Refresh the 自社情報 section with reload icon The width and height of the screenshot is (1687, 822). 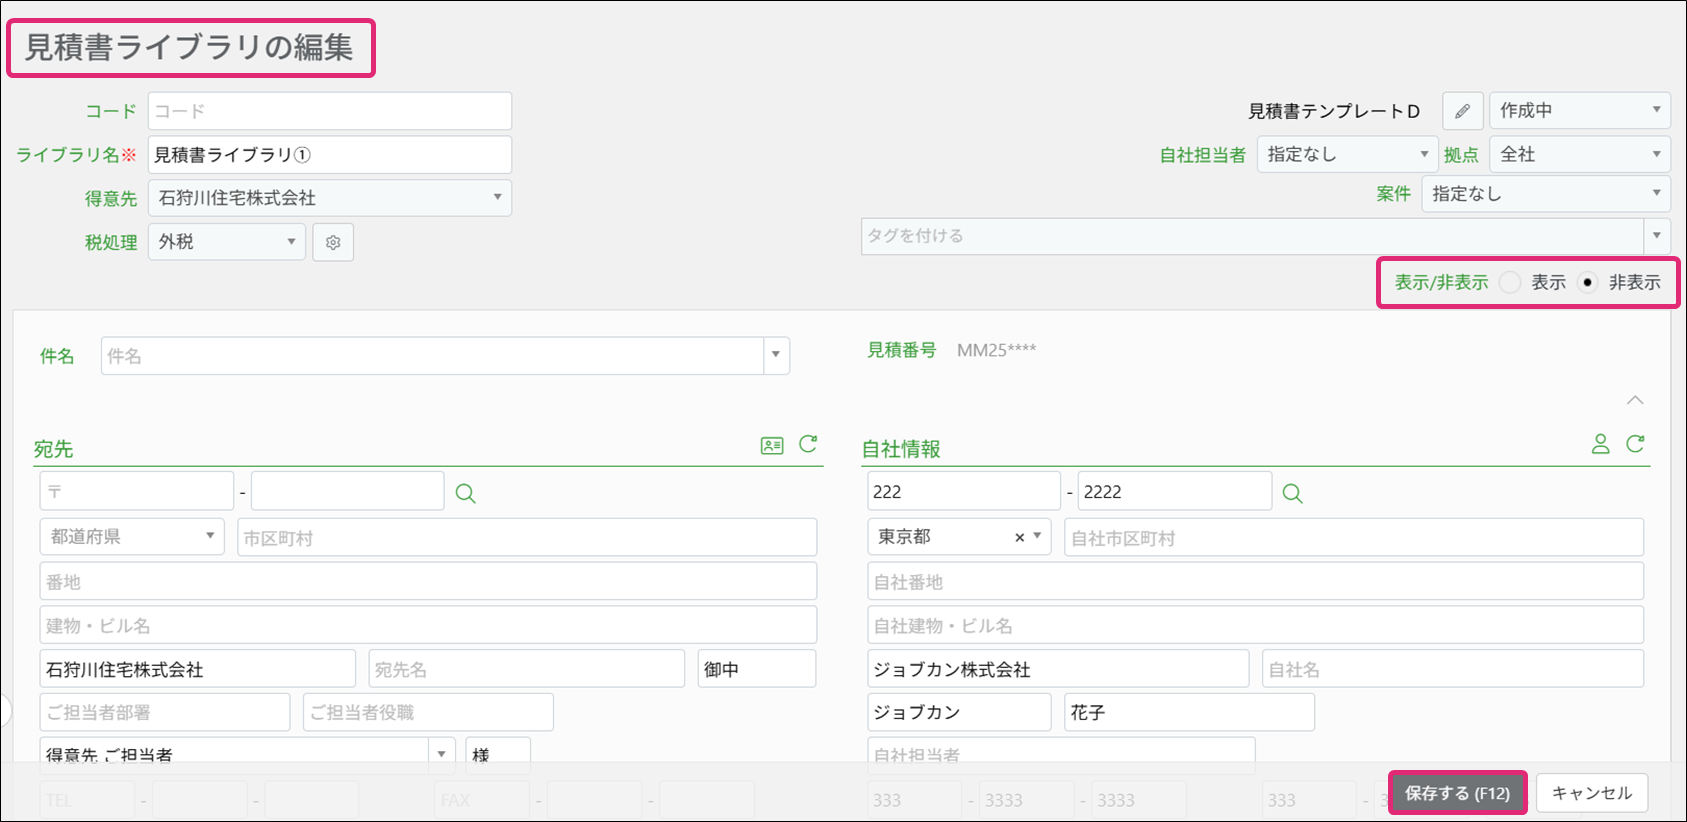[x=1635, y=444]
